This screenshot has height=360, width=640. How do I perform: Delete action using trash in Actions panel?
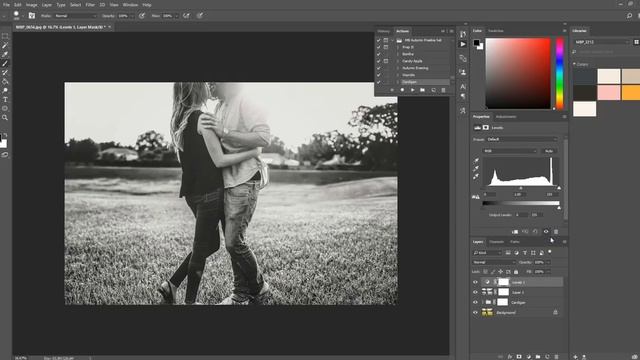(x=443, y=90)
